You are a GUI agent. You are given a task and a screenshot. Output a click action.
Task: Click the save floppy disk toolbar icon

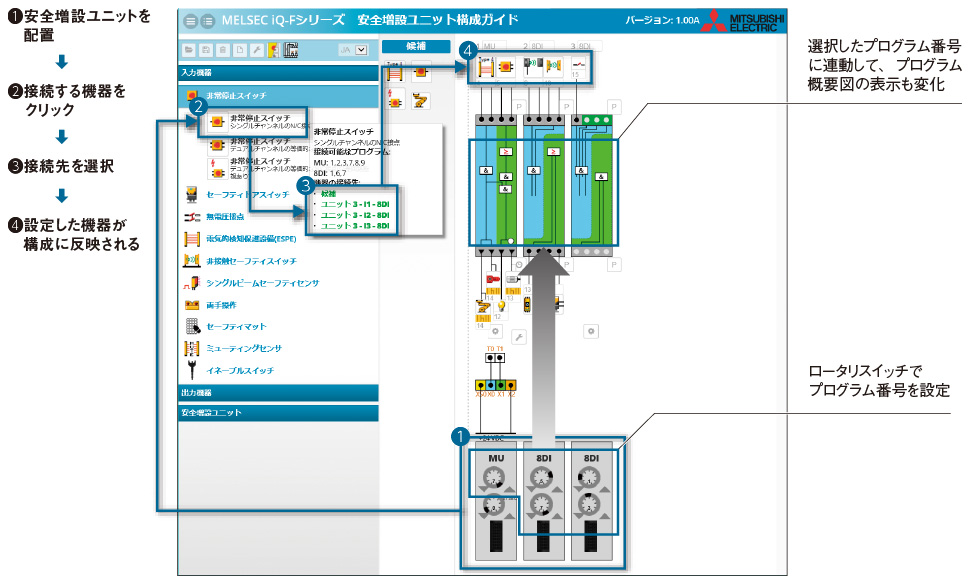pyautogui.click(x=205, y=49)
